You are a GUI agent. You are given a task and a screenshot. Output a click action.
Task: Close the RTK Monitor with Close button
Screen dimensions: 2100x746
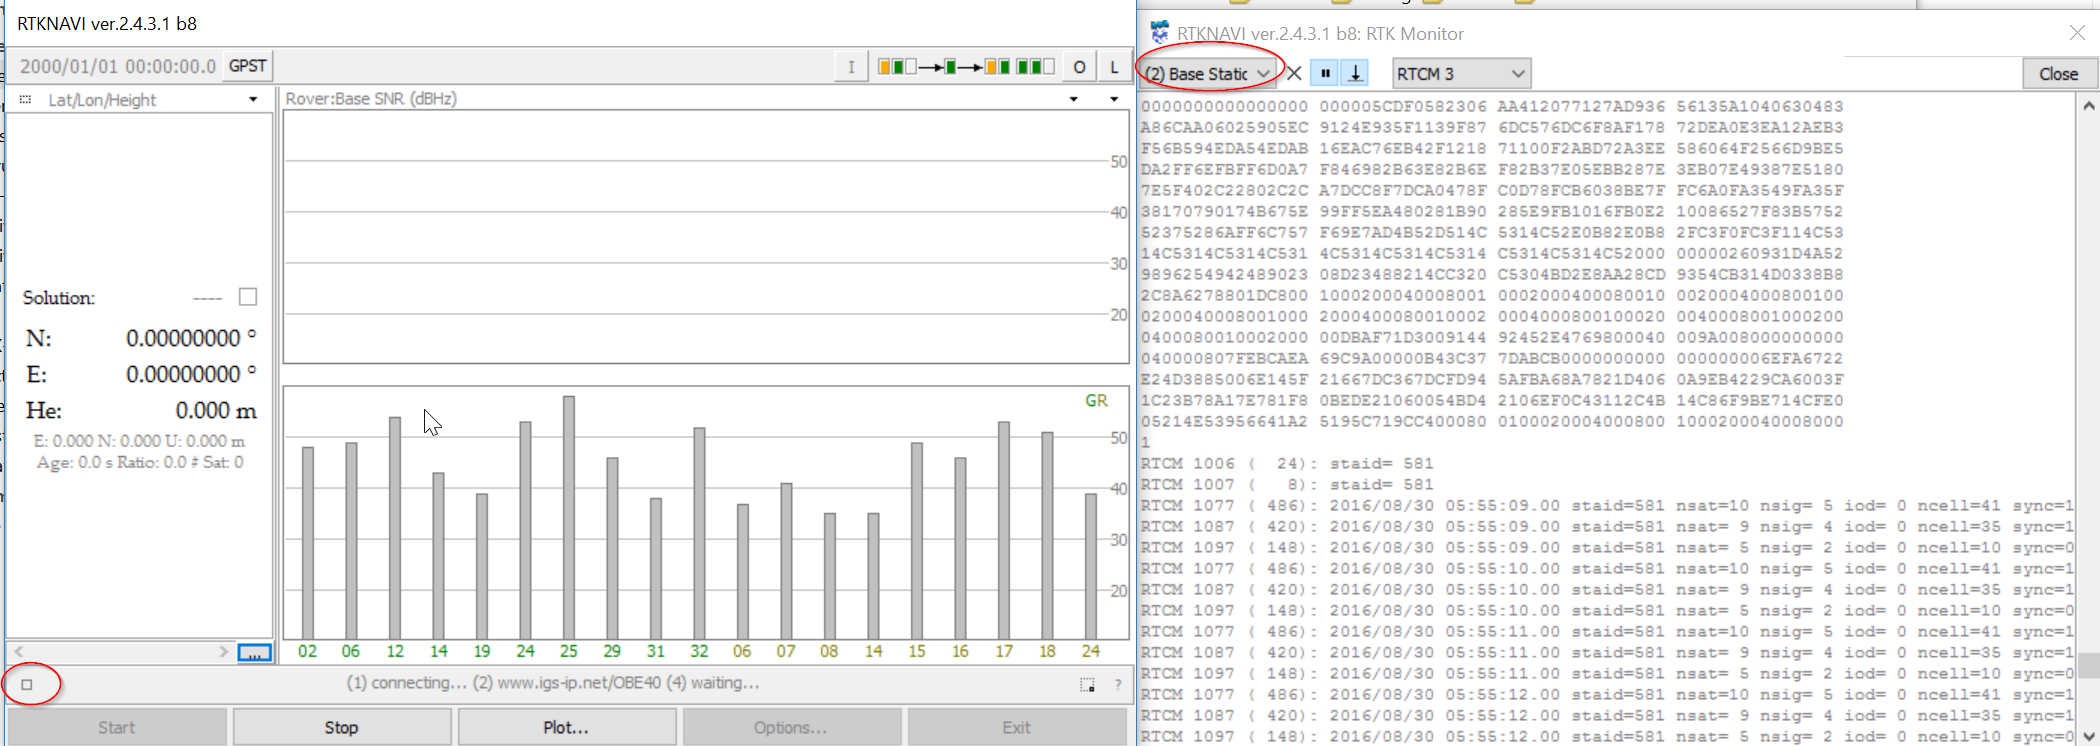tap(2058, 74)
